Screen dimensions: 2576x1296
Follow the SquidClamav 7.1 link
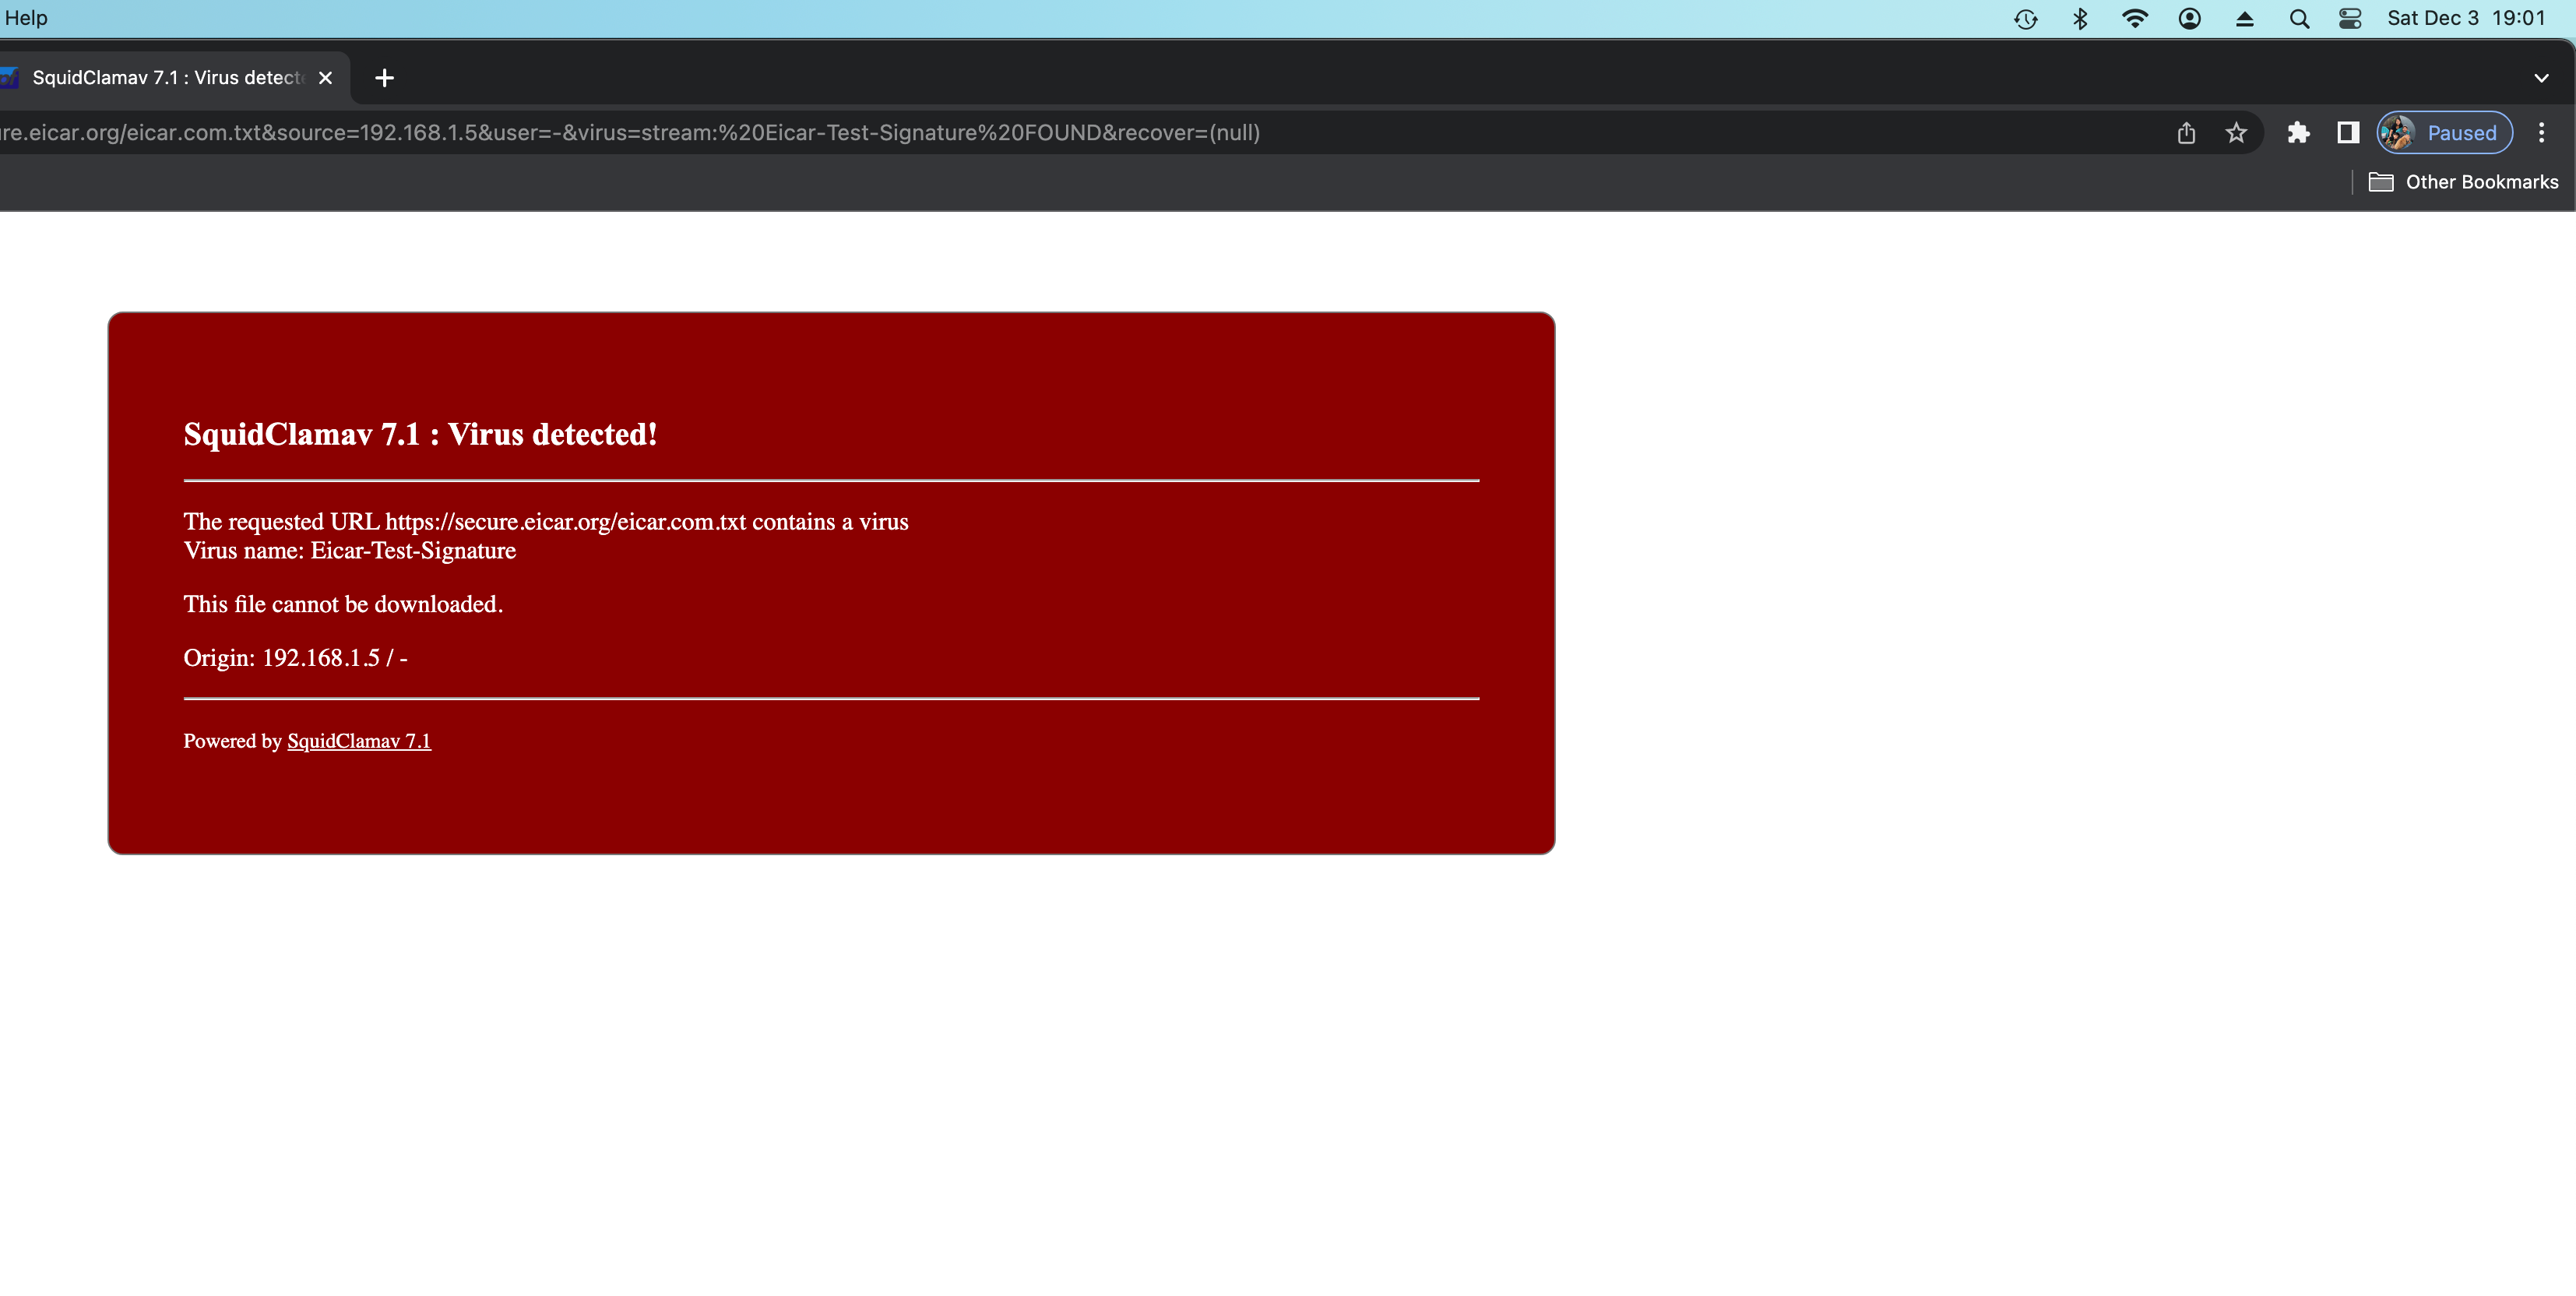(359, 741)
